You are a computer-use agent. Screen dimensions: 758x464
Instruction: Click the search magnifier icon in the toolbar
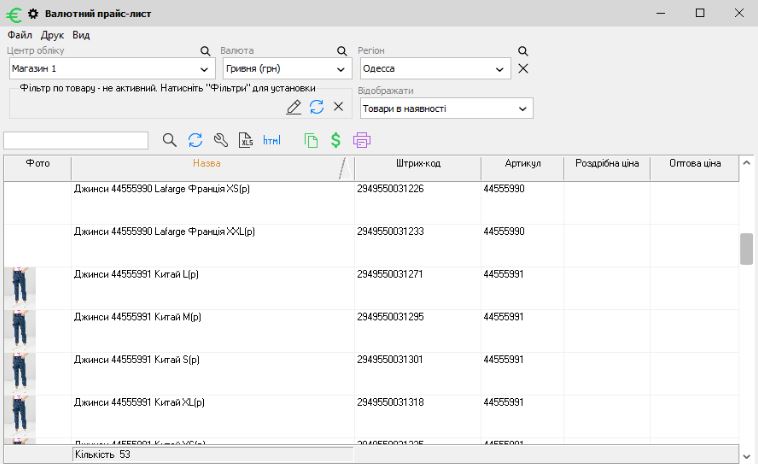170,141
